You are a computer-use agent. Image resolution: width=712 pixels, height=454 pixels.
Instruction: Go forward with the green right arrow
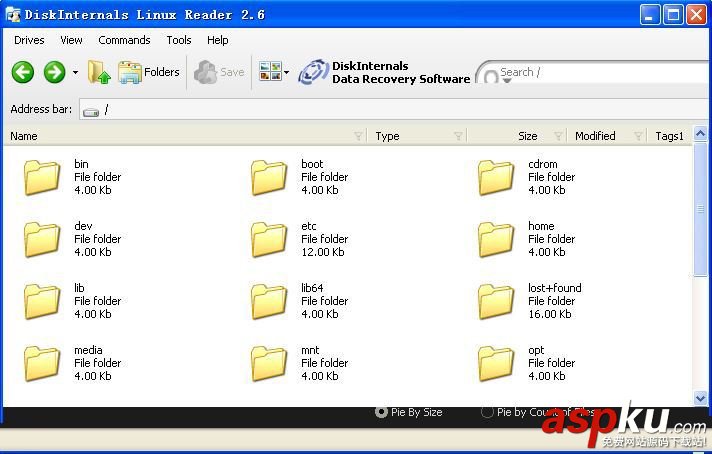54,72
